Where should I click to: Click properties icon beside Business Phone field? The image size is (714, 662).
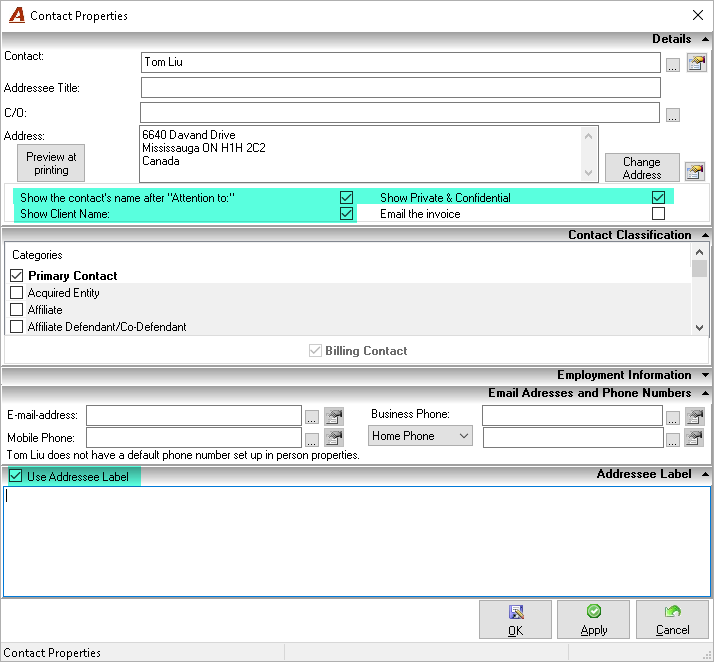pyautogui.click(x=695, y=416)
